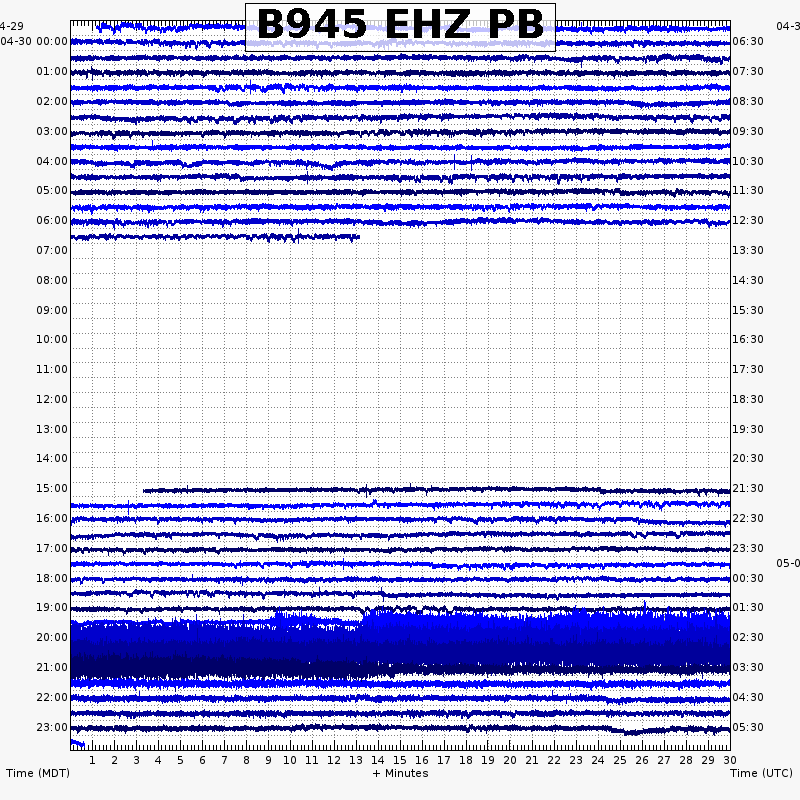Select the 04:00 MDT row label
This screenshot has height=800, width=800.
tap(52, 162)
